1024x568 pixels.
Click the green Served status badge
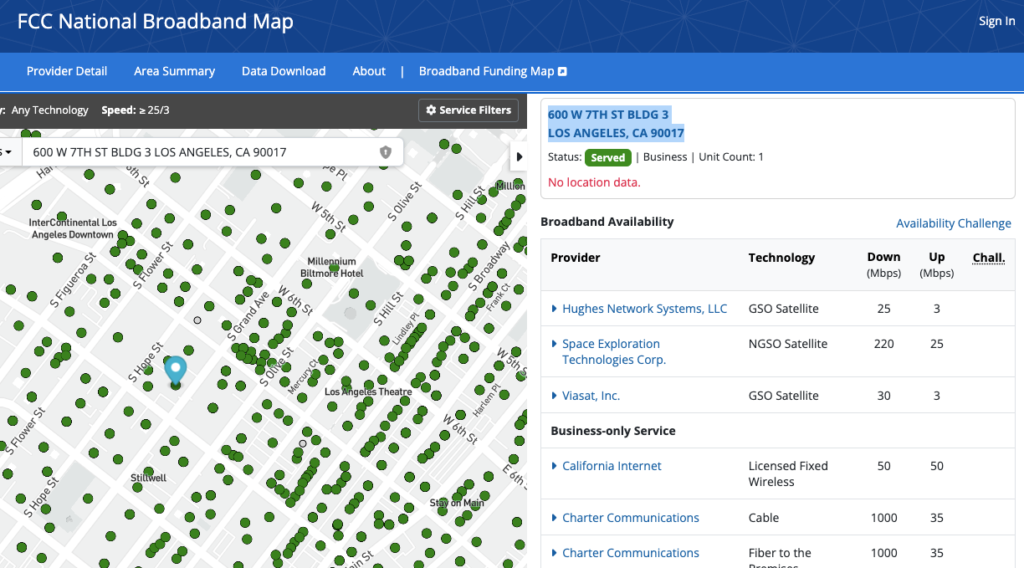[x=607, y=158]
